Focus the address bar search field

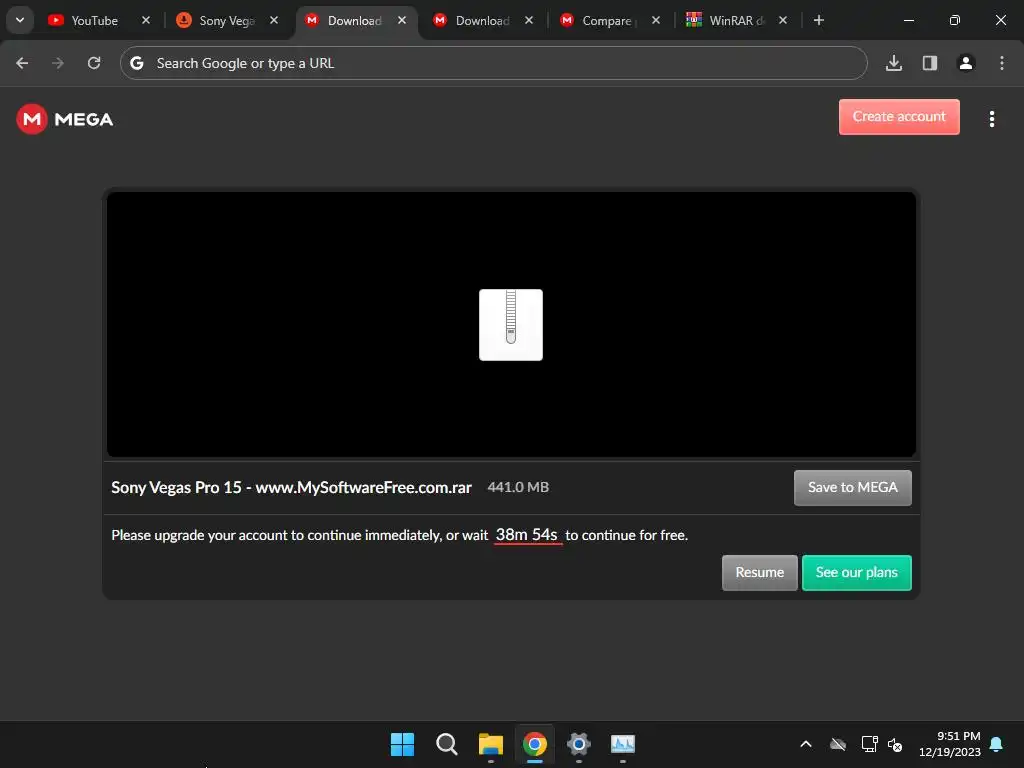coord(493,63)
